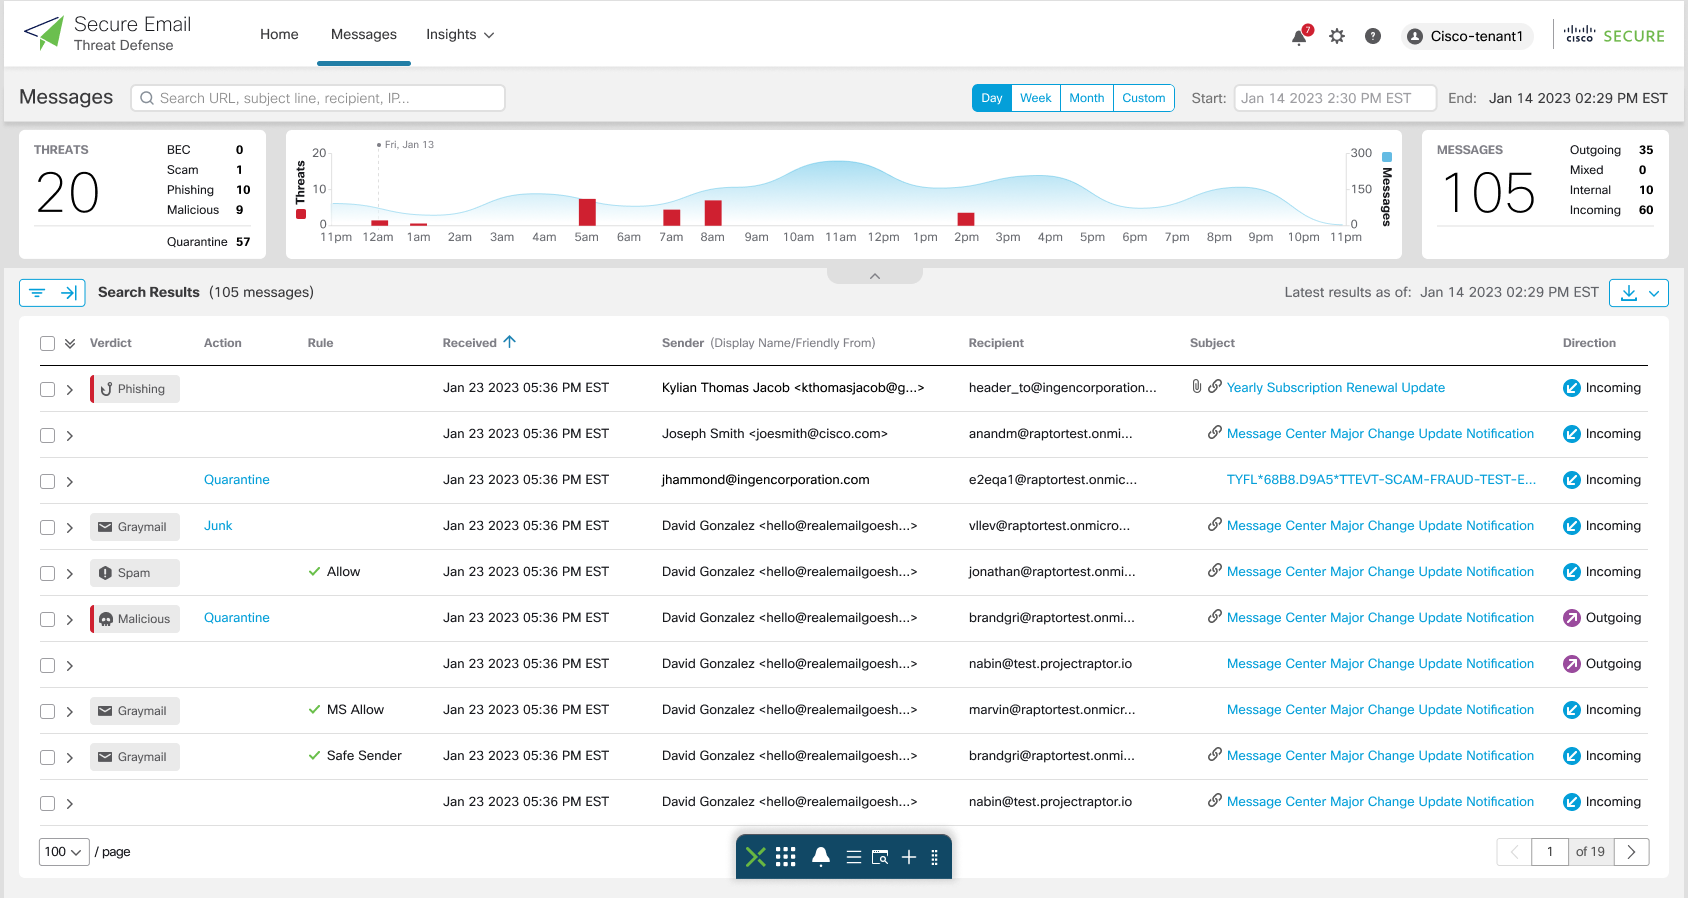The image size is (1688, 898).
Task: Switch the time range to Month
Action: 1086,98
